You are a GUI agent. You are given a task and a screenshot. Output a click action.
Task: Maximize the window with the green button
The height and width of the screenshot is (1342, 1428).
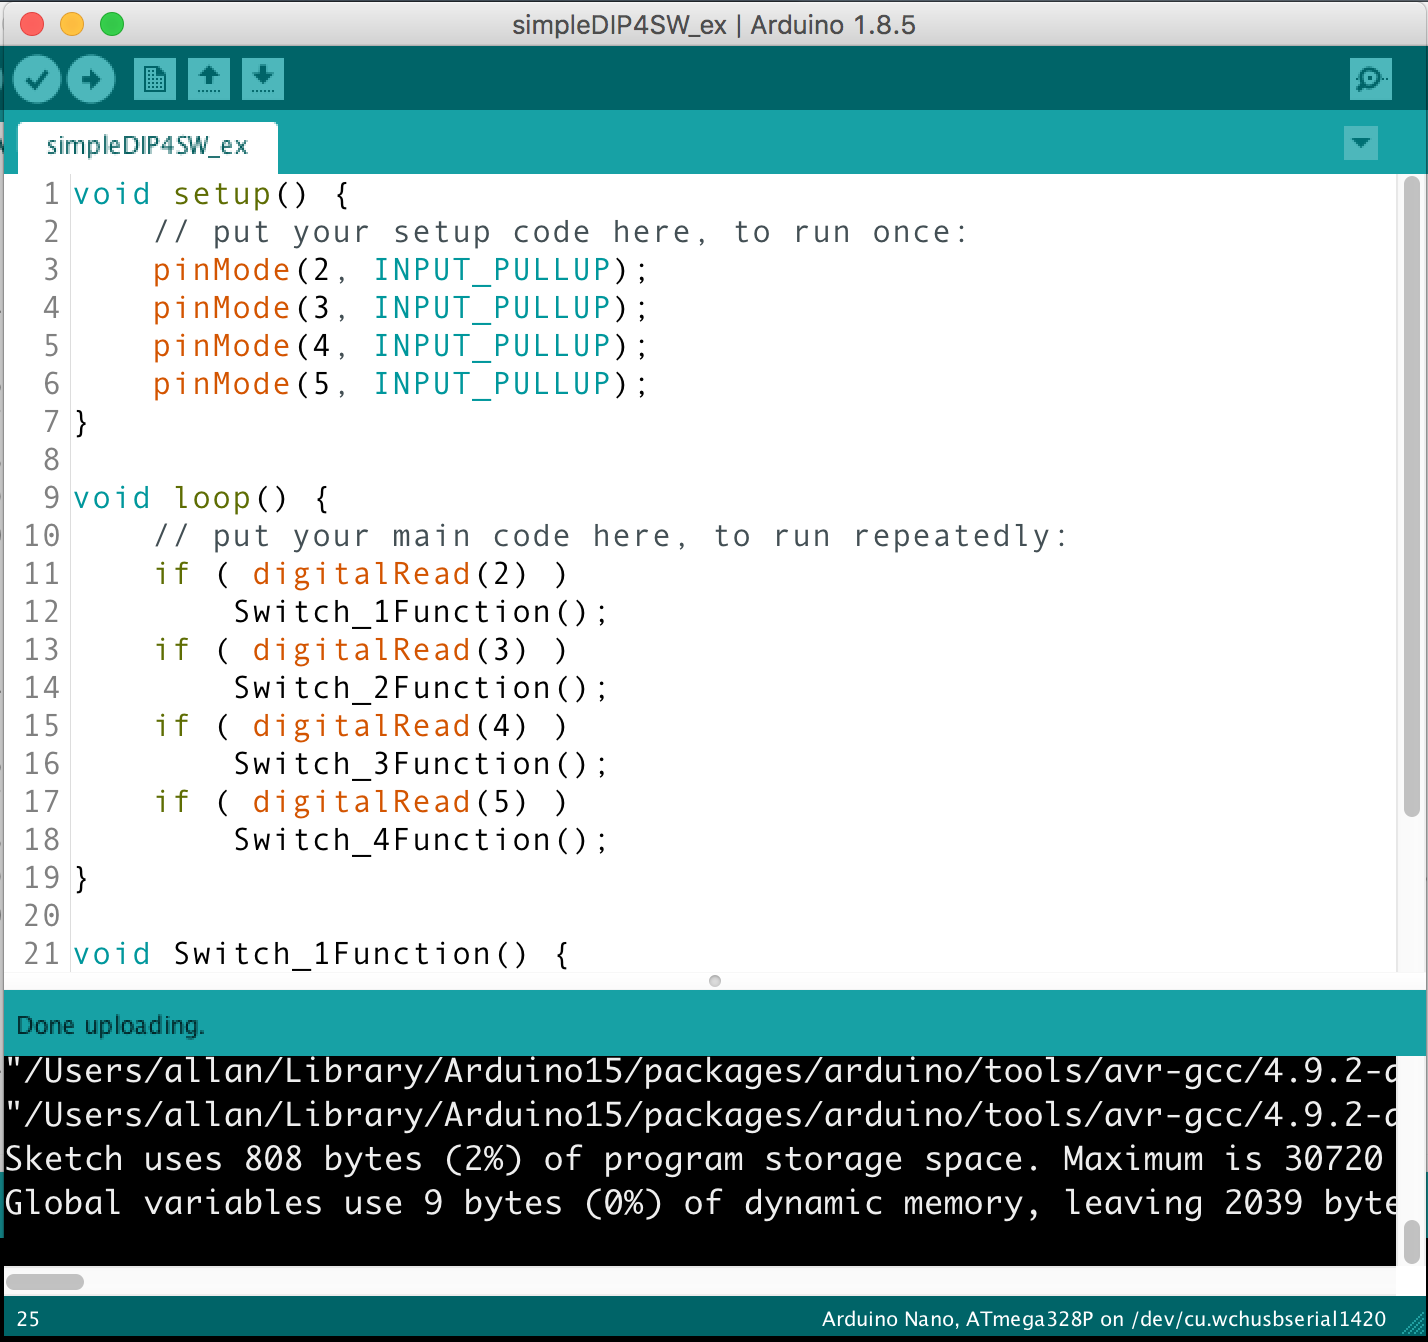112,24
